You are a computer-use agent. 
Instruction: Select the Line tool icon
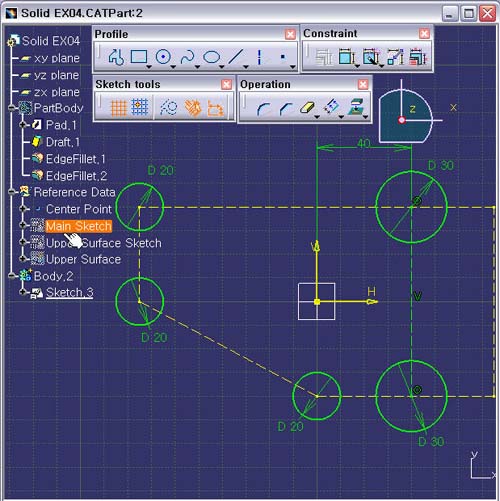[236, 57]
